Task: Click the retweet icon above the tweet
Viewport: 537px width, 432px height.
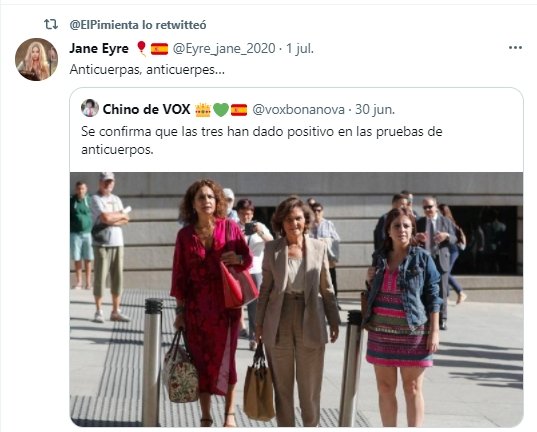Action: (51, 24)
